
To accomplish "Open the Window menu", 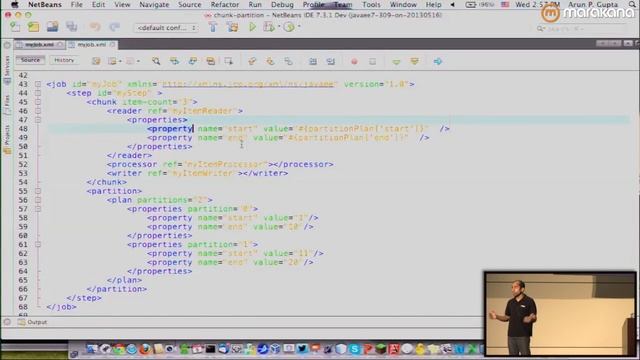I will (x=403, y=4).
